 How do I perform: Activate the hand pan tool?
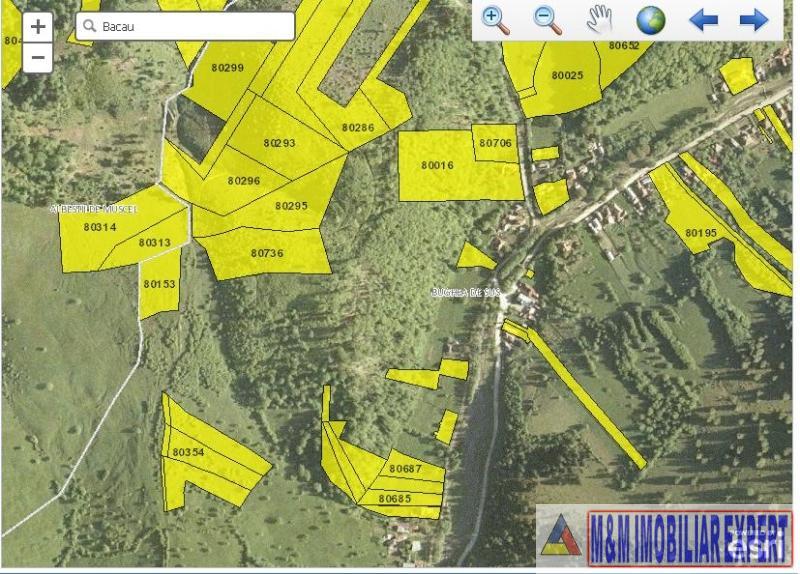pyautogui.click(x=598, y=19)
